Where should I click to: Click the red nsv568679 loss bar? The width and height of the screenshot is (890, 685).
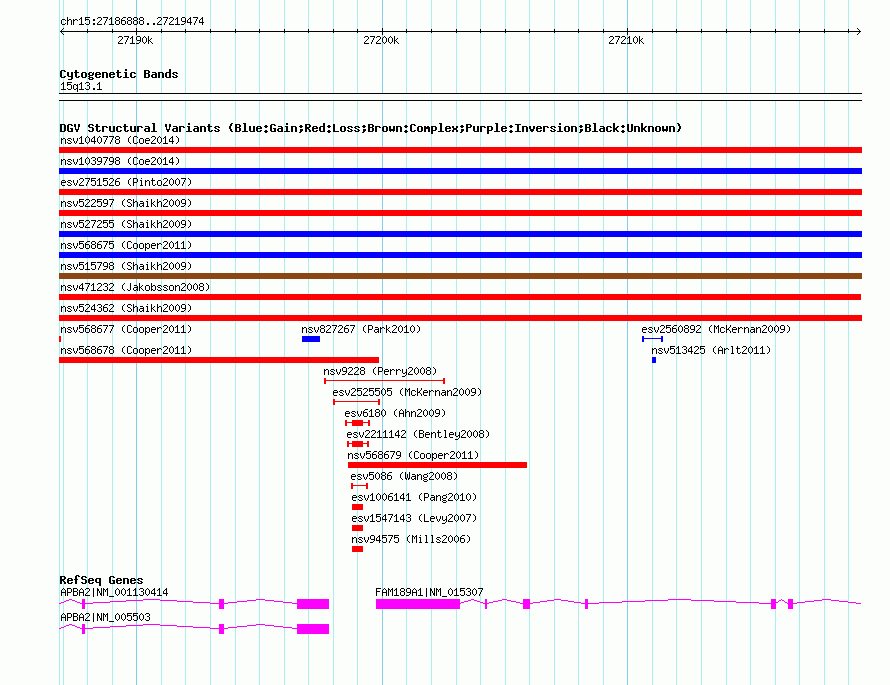pyautogui.click(x=437, y=465)
